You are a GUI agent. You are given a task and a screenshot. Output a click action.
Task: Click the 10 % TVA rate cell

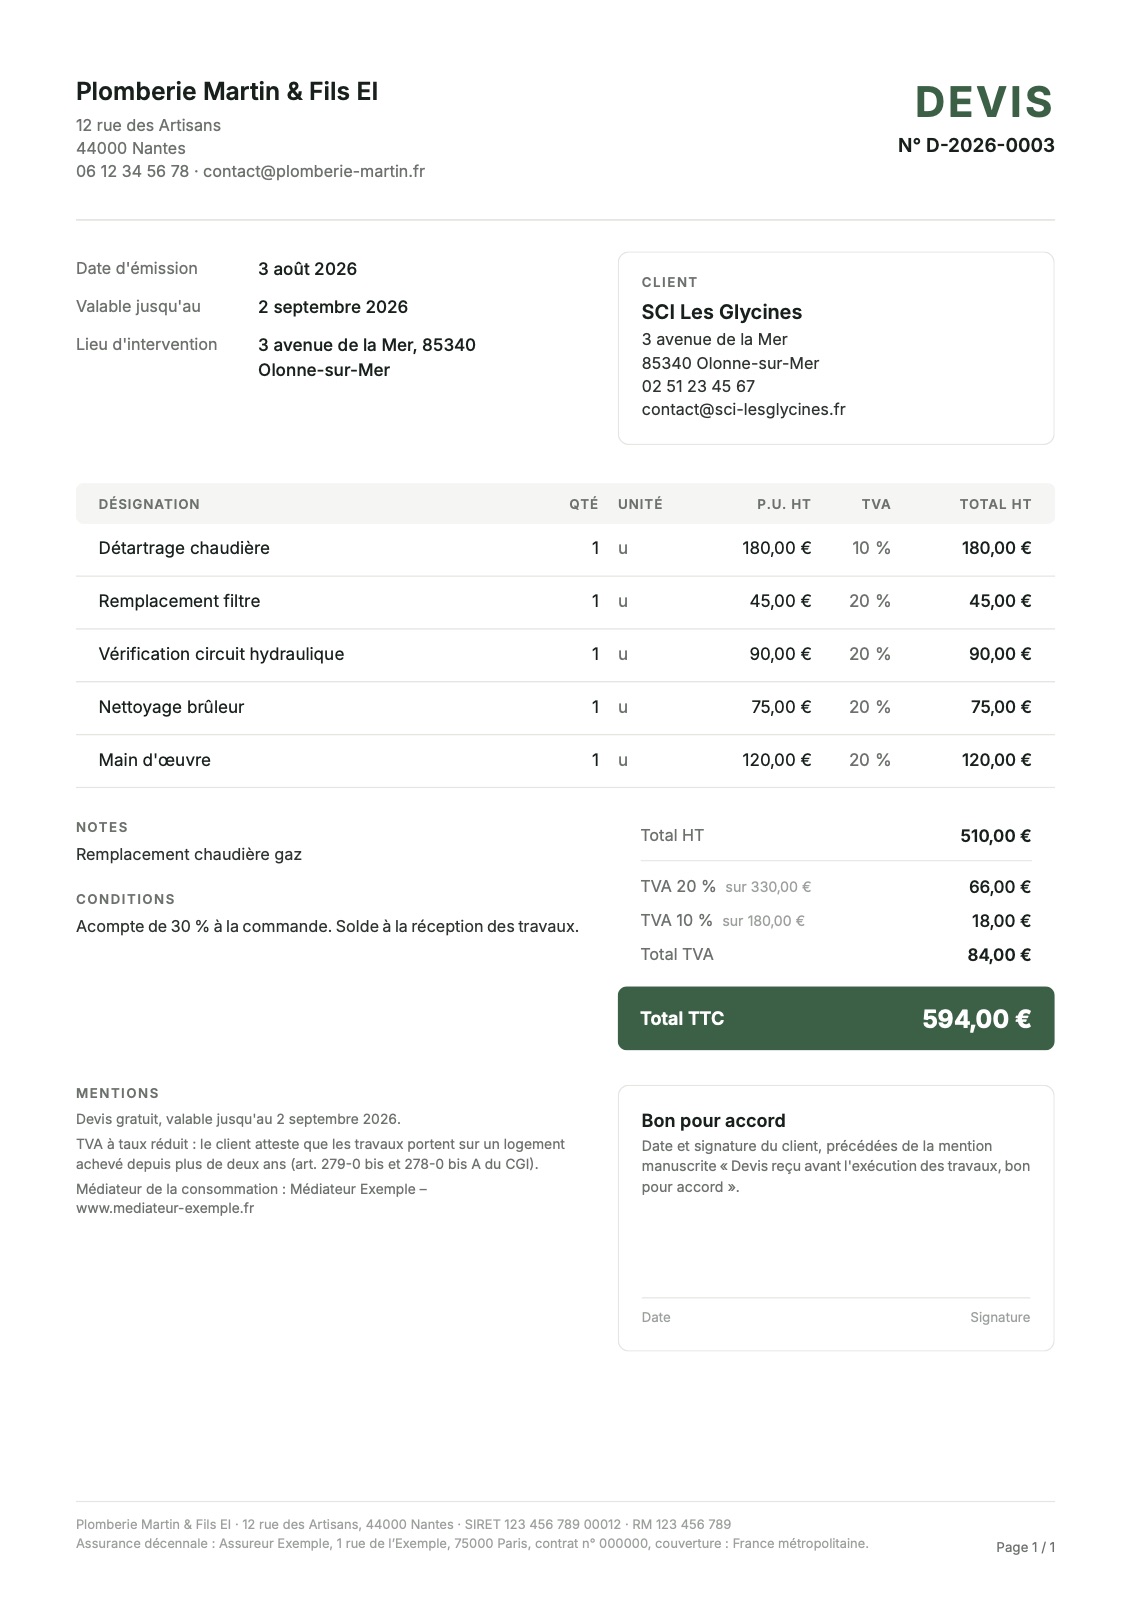pos(871,548)
